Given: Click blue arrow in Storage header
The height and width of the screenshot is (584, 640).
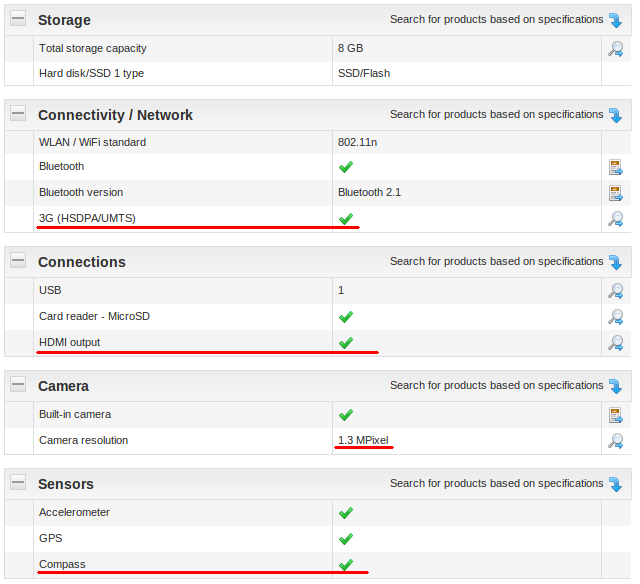Looking at the screenshot, I should [615, 20].
